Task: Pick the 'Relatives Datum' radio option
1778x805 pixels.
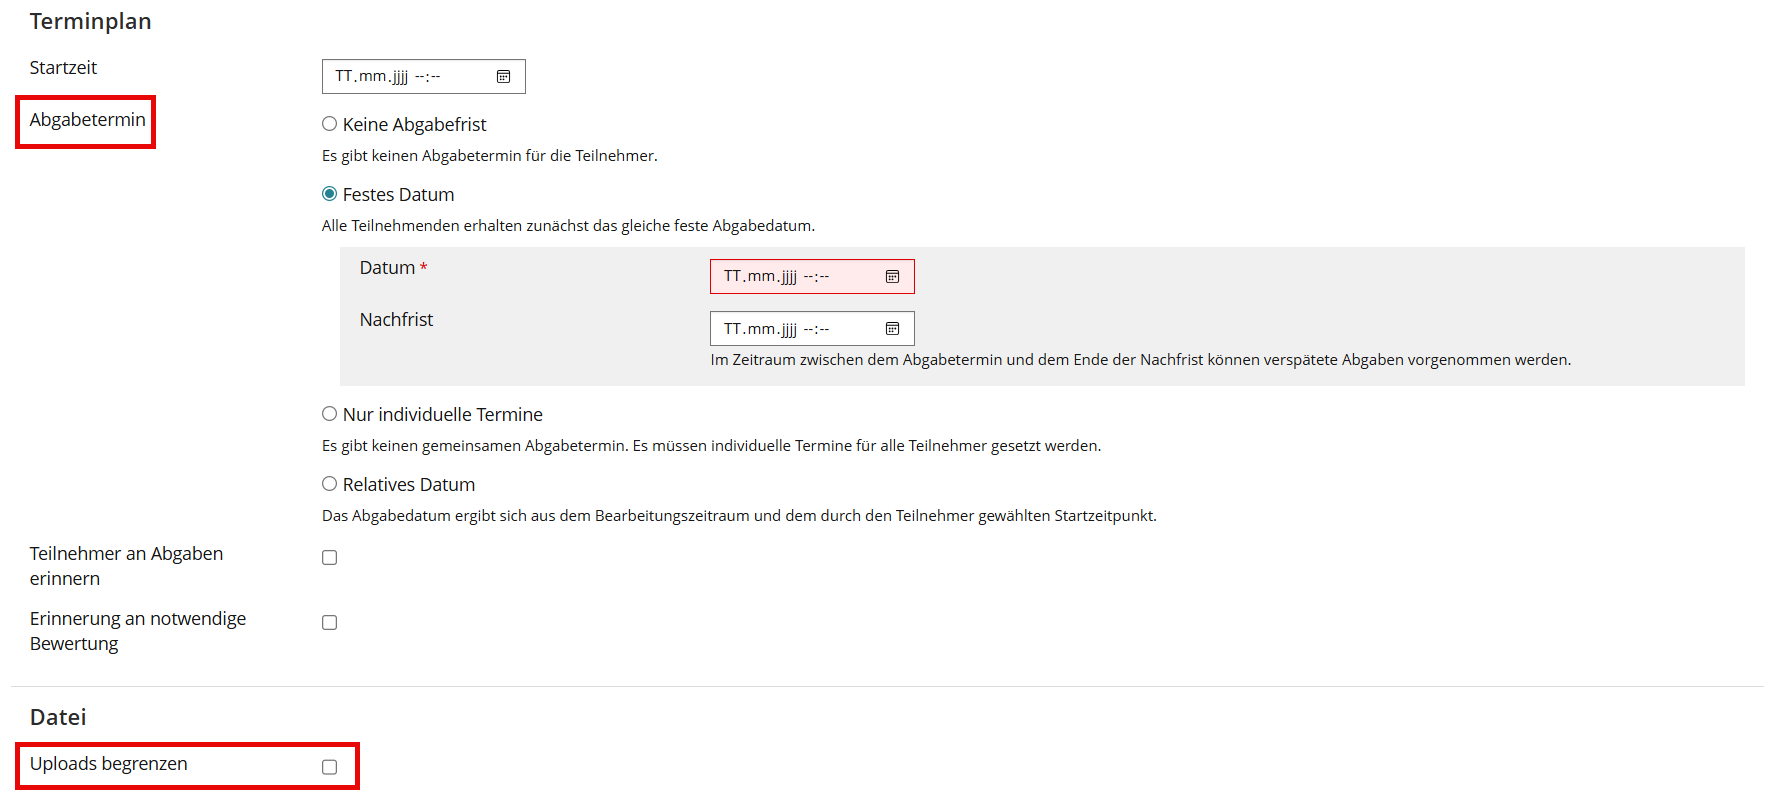Action: 329,484
